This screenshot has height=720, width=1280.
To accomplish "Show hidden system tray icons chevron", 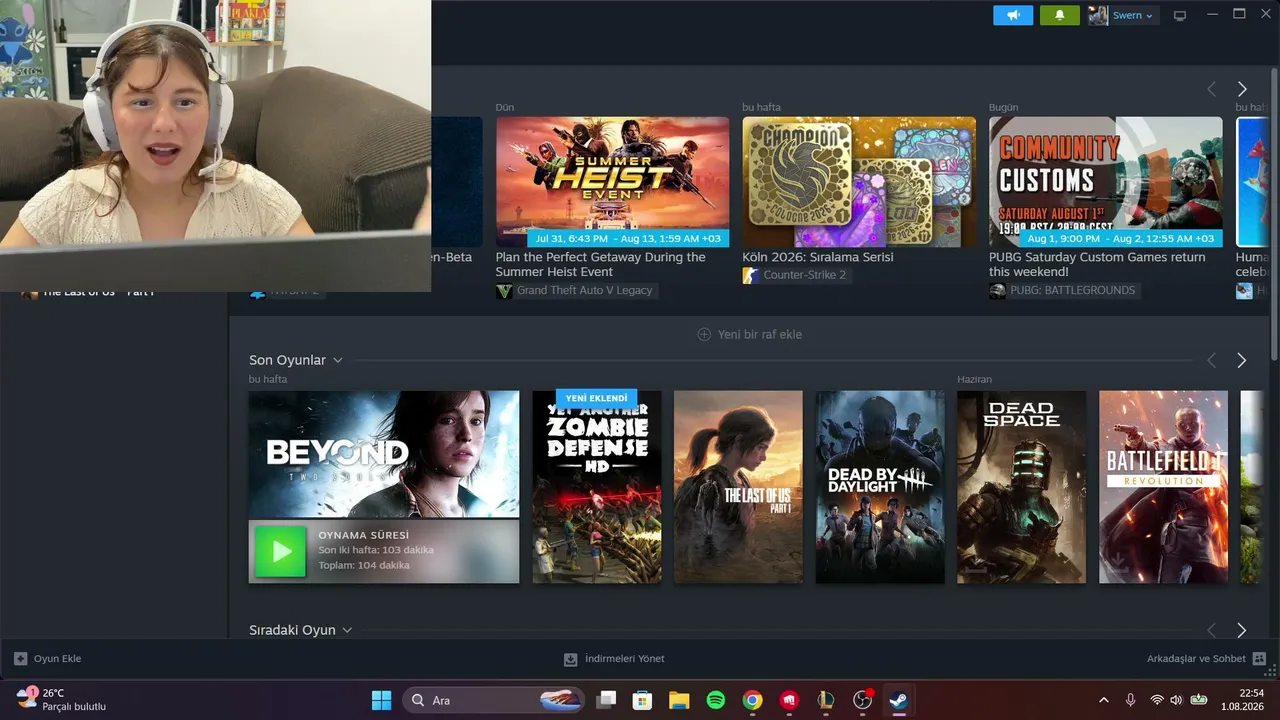I will 1104,700.
